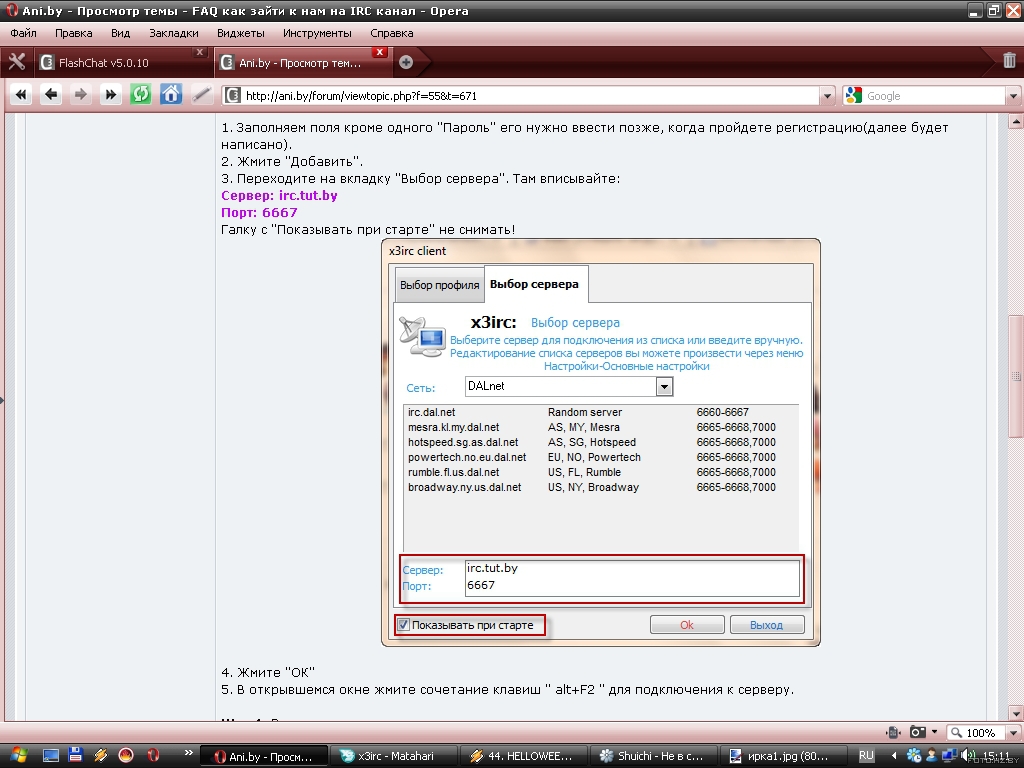Click status bar fit-to-width icon
1024x768 pixels.
[893, 732]
